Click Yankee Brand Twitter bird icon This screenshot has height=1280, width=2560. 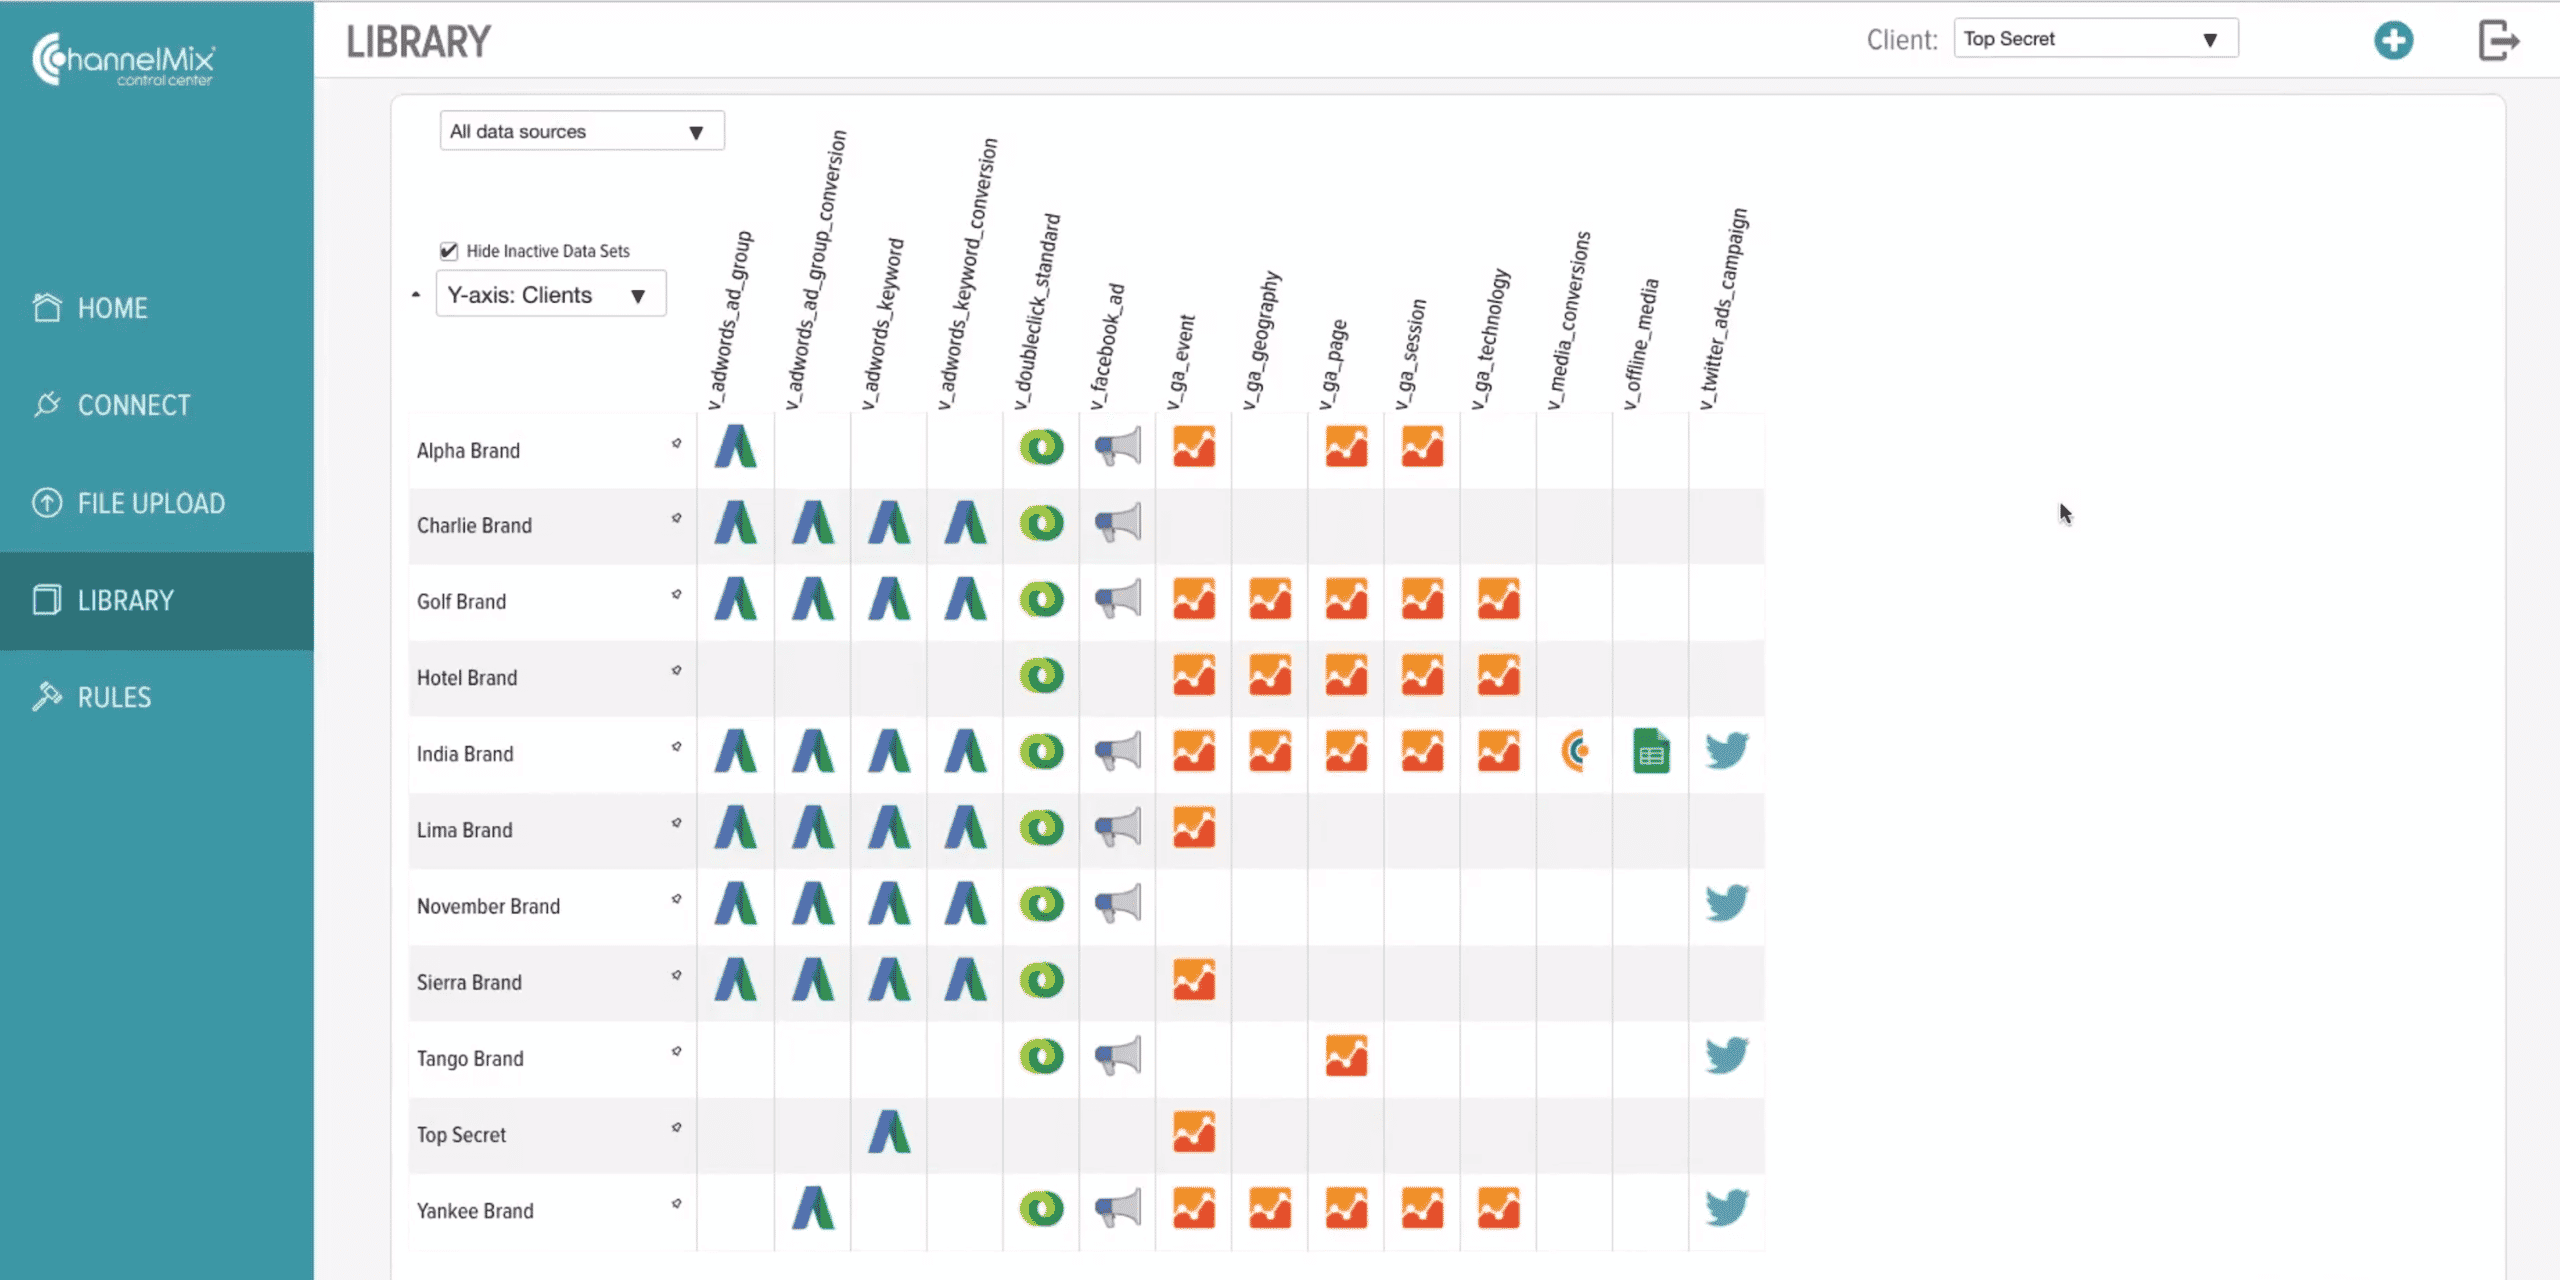point(1727,1208)
